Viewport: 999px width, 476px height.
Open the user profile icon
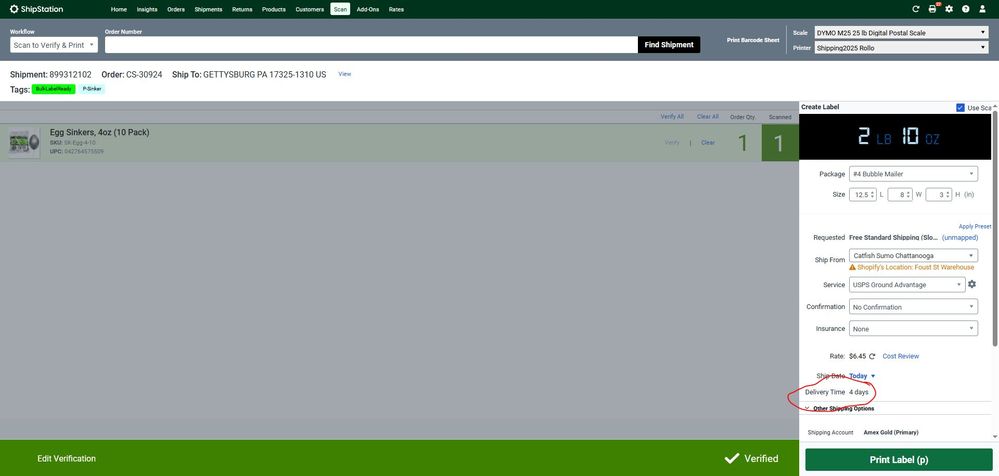click(983, 9)
